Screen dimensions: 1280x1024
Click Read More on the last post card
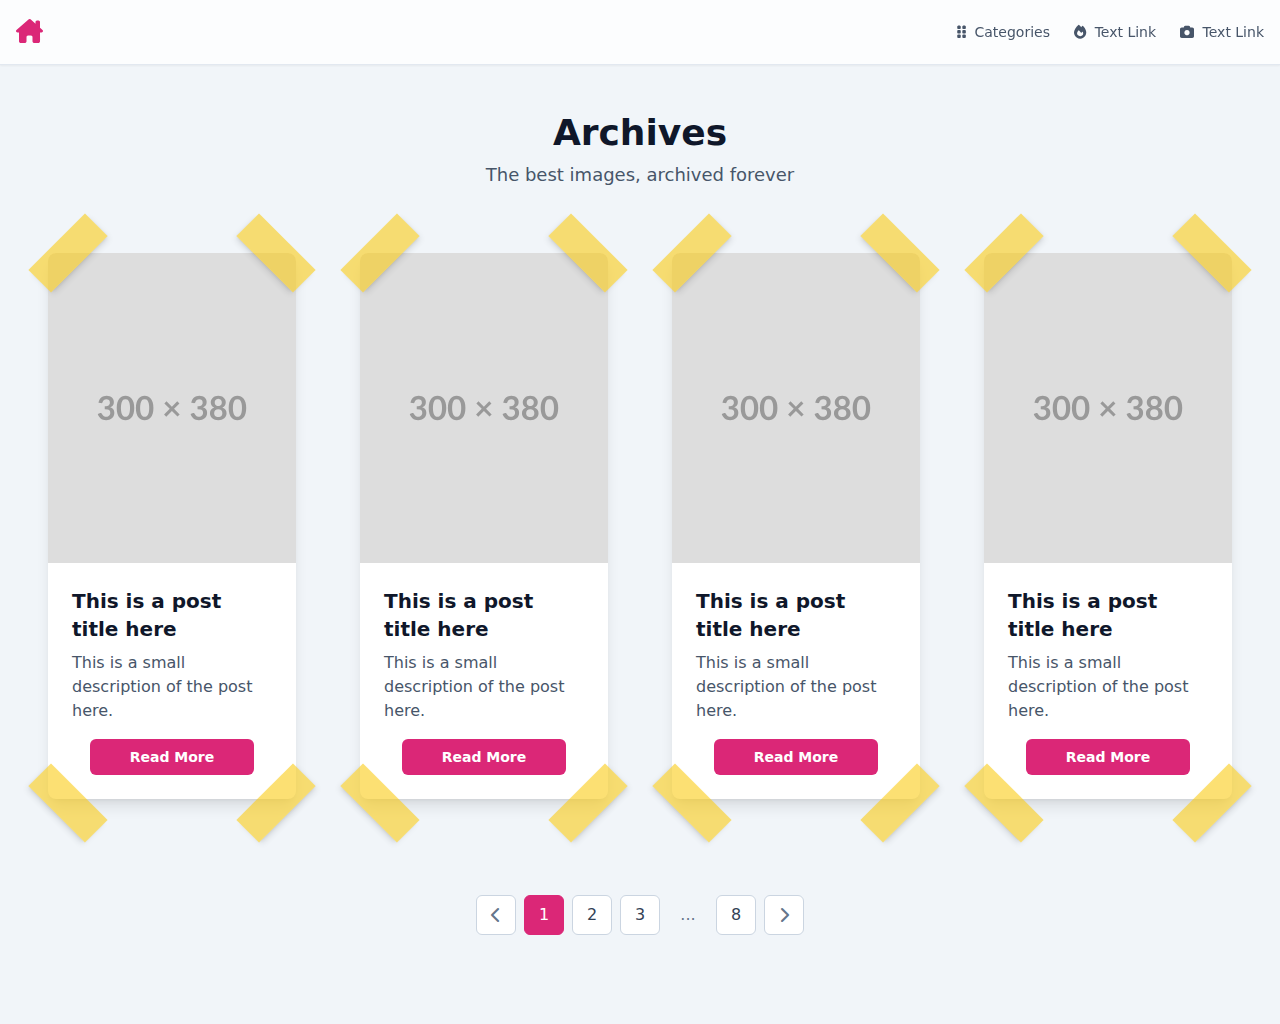coord(1107,757)
